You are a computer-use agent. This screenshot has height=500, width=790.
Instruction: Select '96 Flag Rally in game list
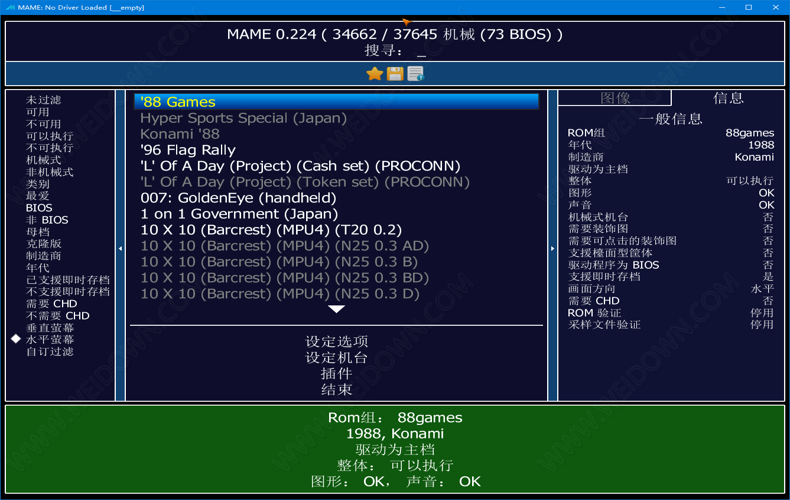(188, 150)
